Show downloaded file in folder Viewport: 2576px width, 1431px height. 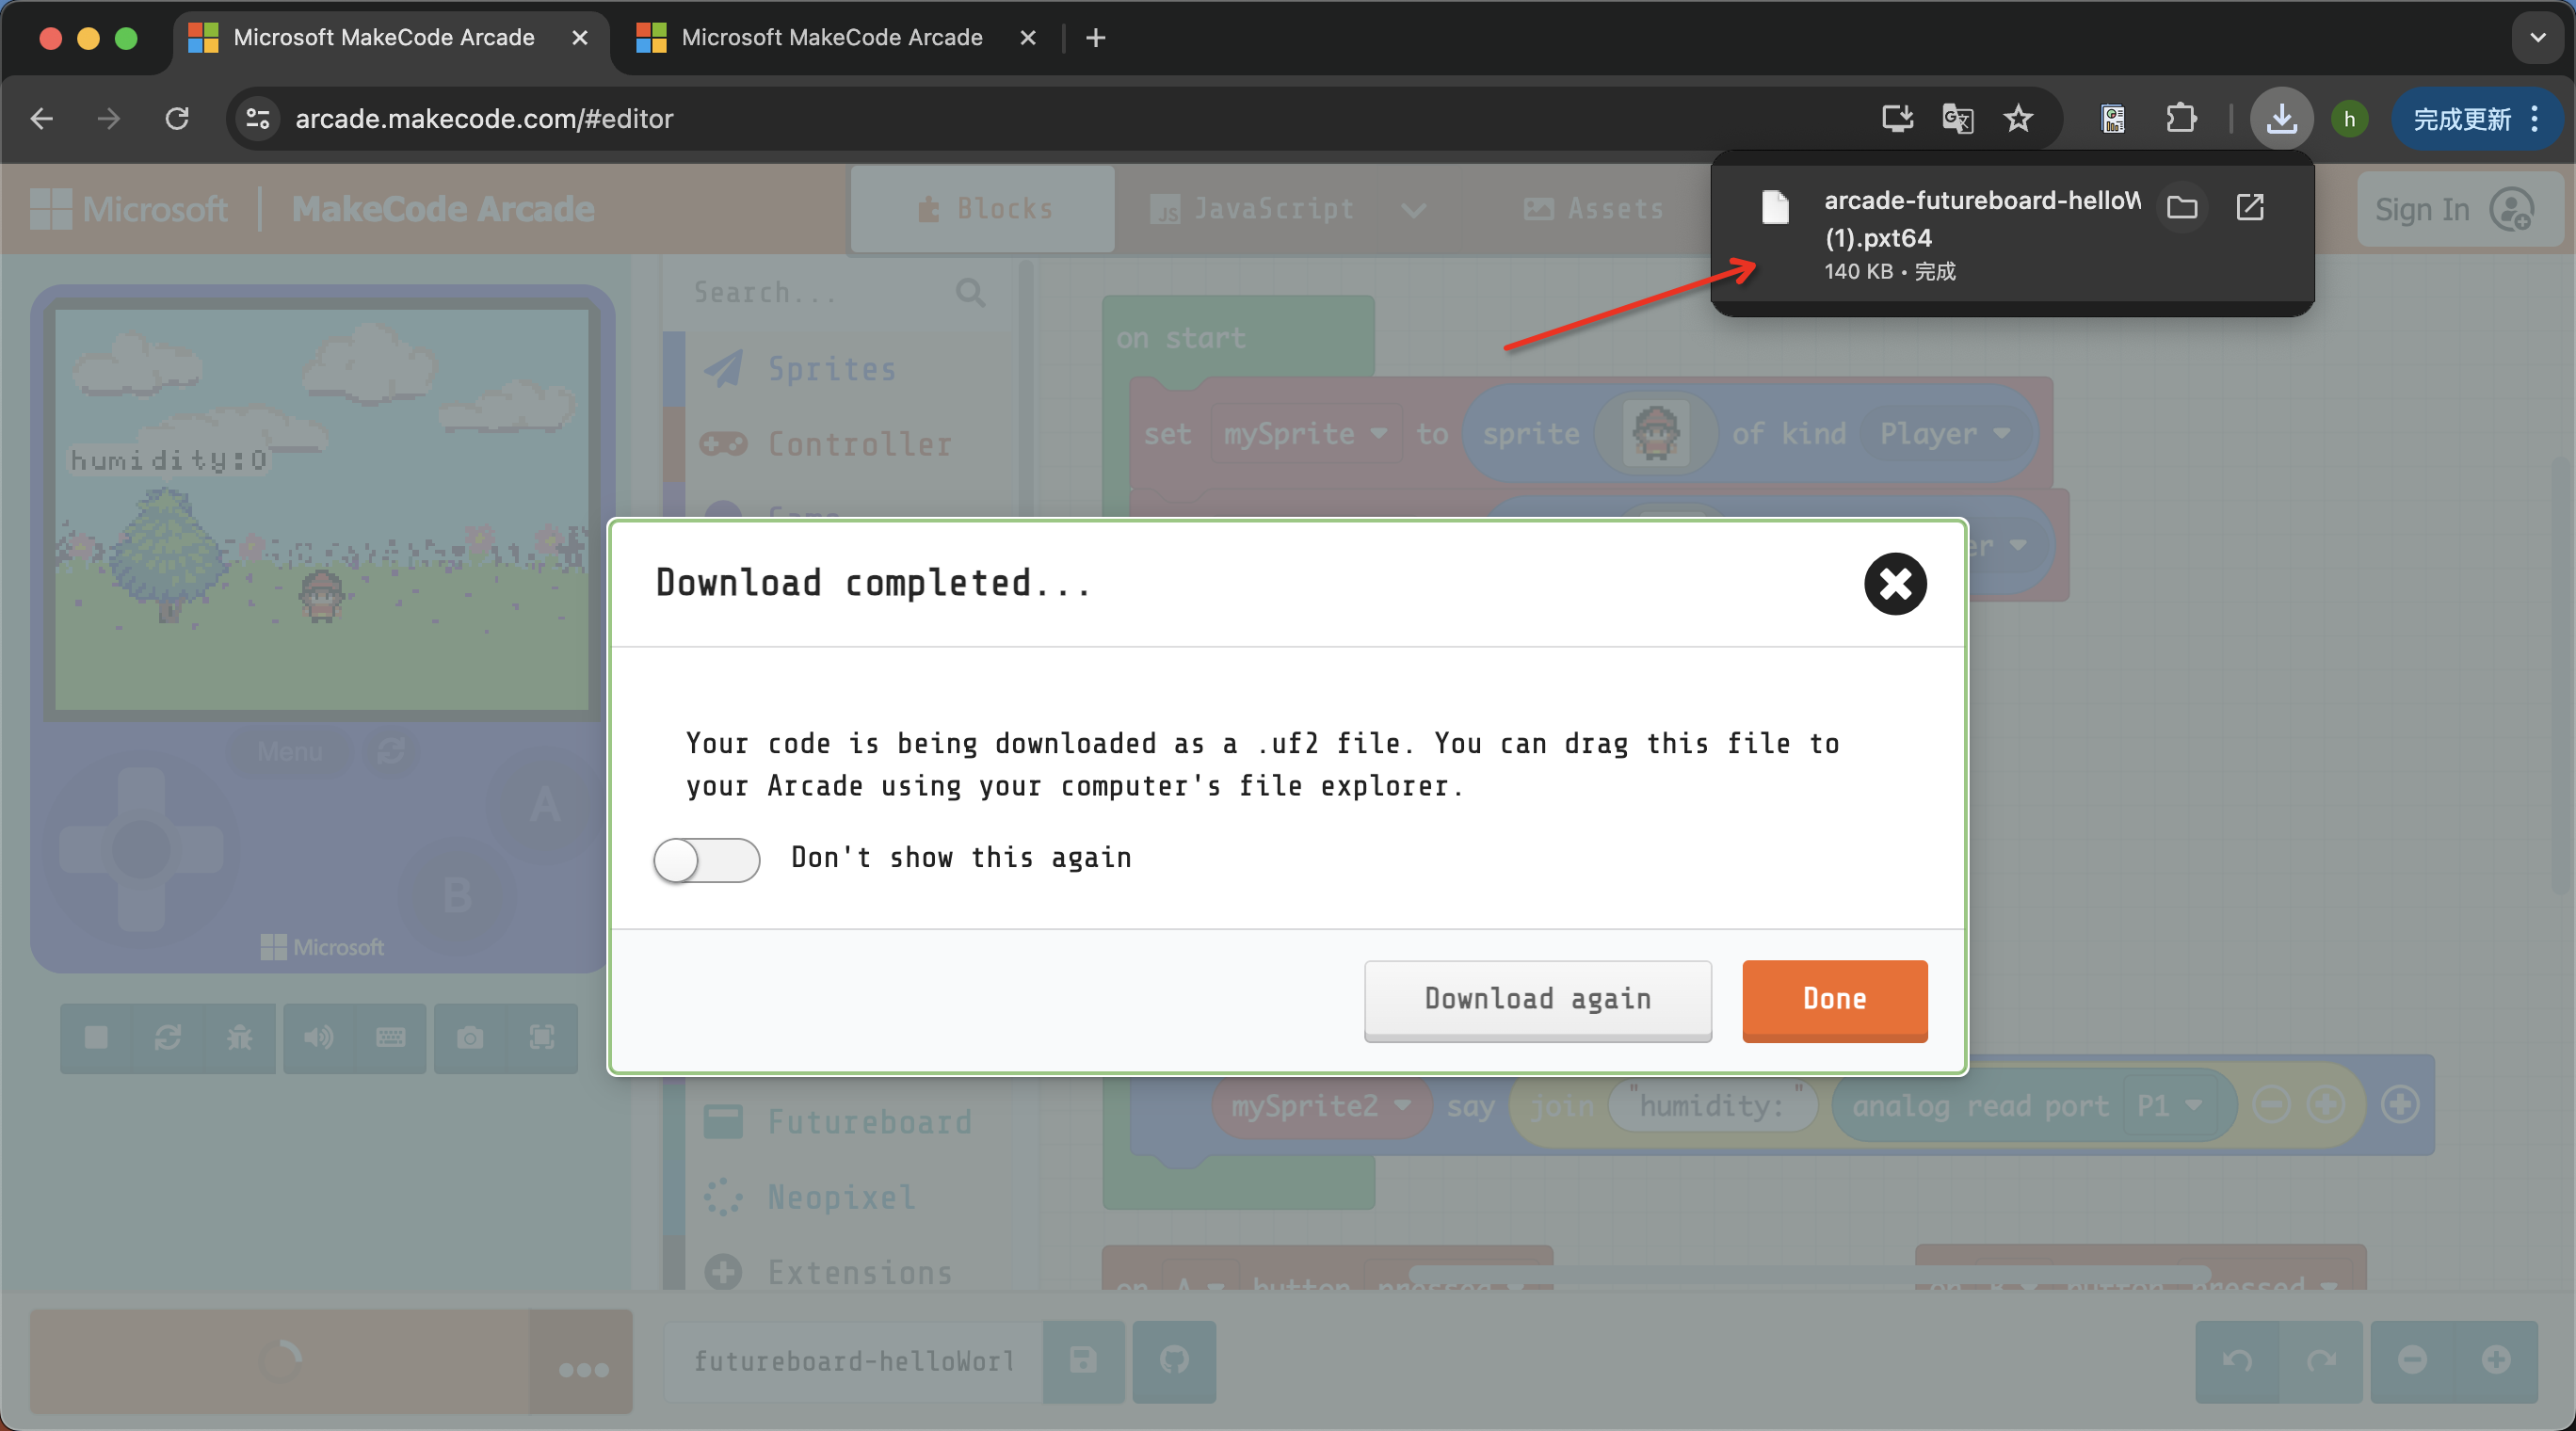2181,207
